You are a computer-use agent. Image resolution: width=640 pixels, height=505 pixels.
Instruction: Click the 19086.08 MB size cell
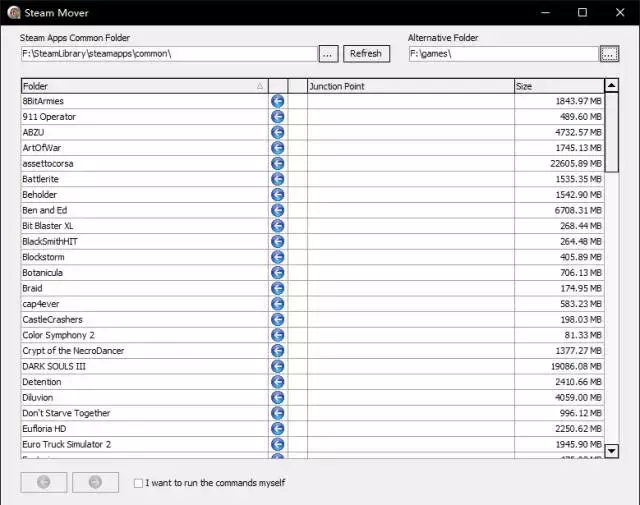pyautogui.click(x=559, y=366)
